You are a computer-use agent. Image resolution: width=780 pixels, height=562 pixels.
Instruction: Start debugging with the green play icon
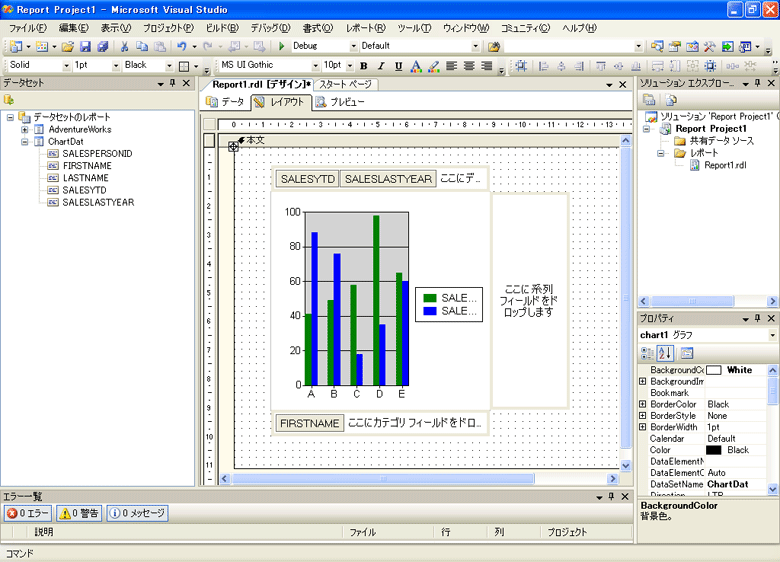click(x=282, y=46)
